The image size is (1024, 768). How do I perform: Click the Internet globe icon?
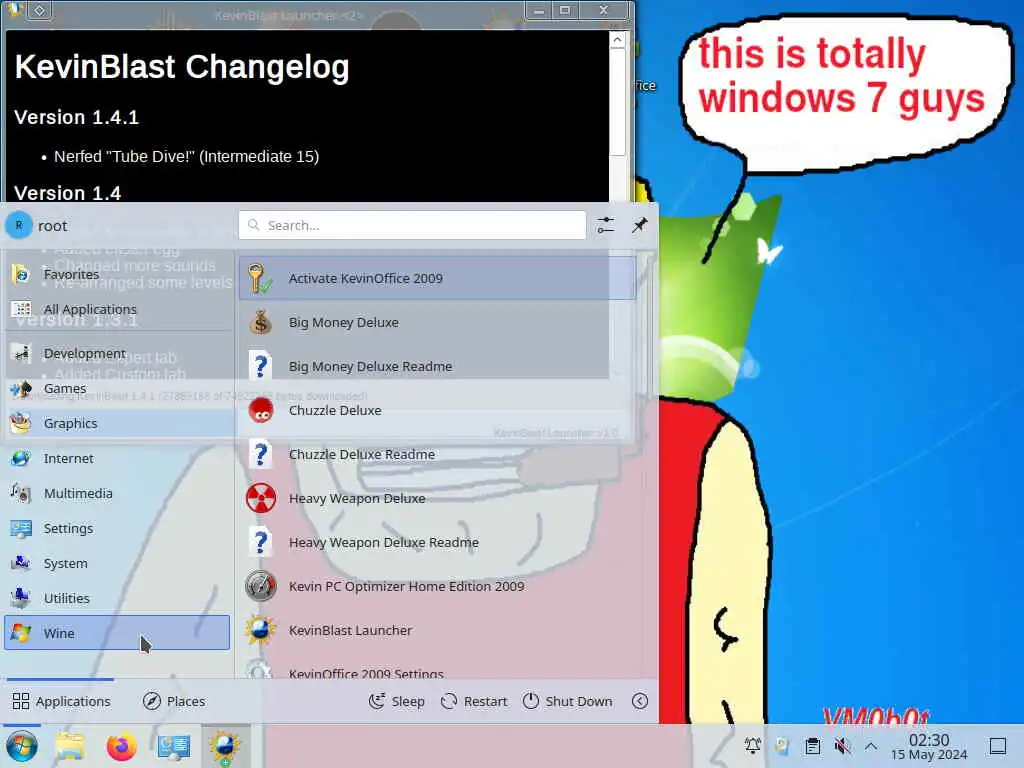21,458
